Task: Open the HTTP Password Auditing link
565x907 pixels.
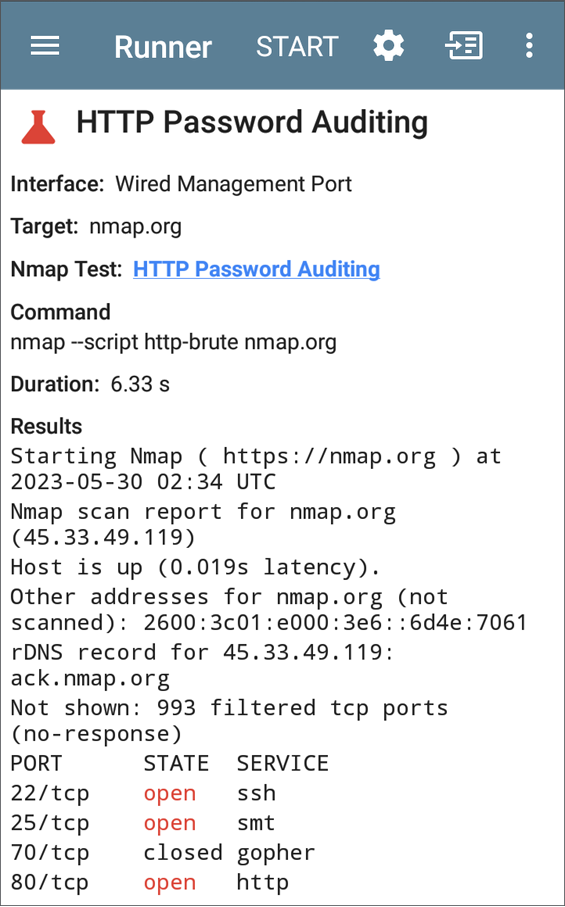Action: coord(256,269)
